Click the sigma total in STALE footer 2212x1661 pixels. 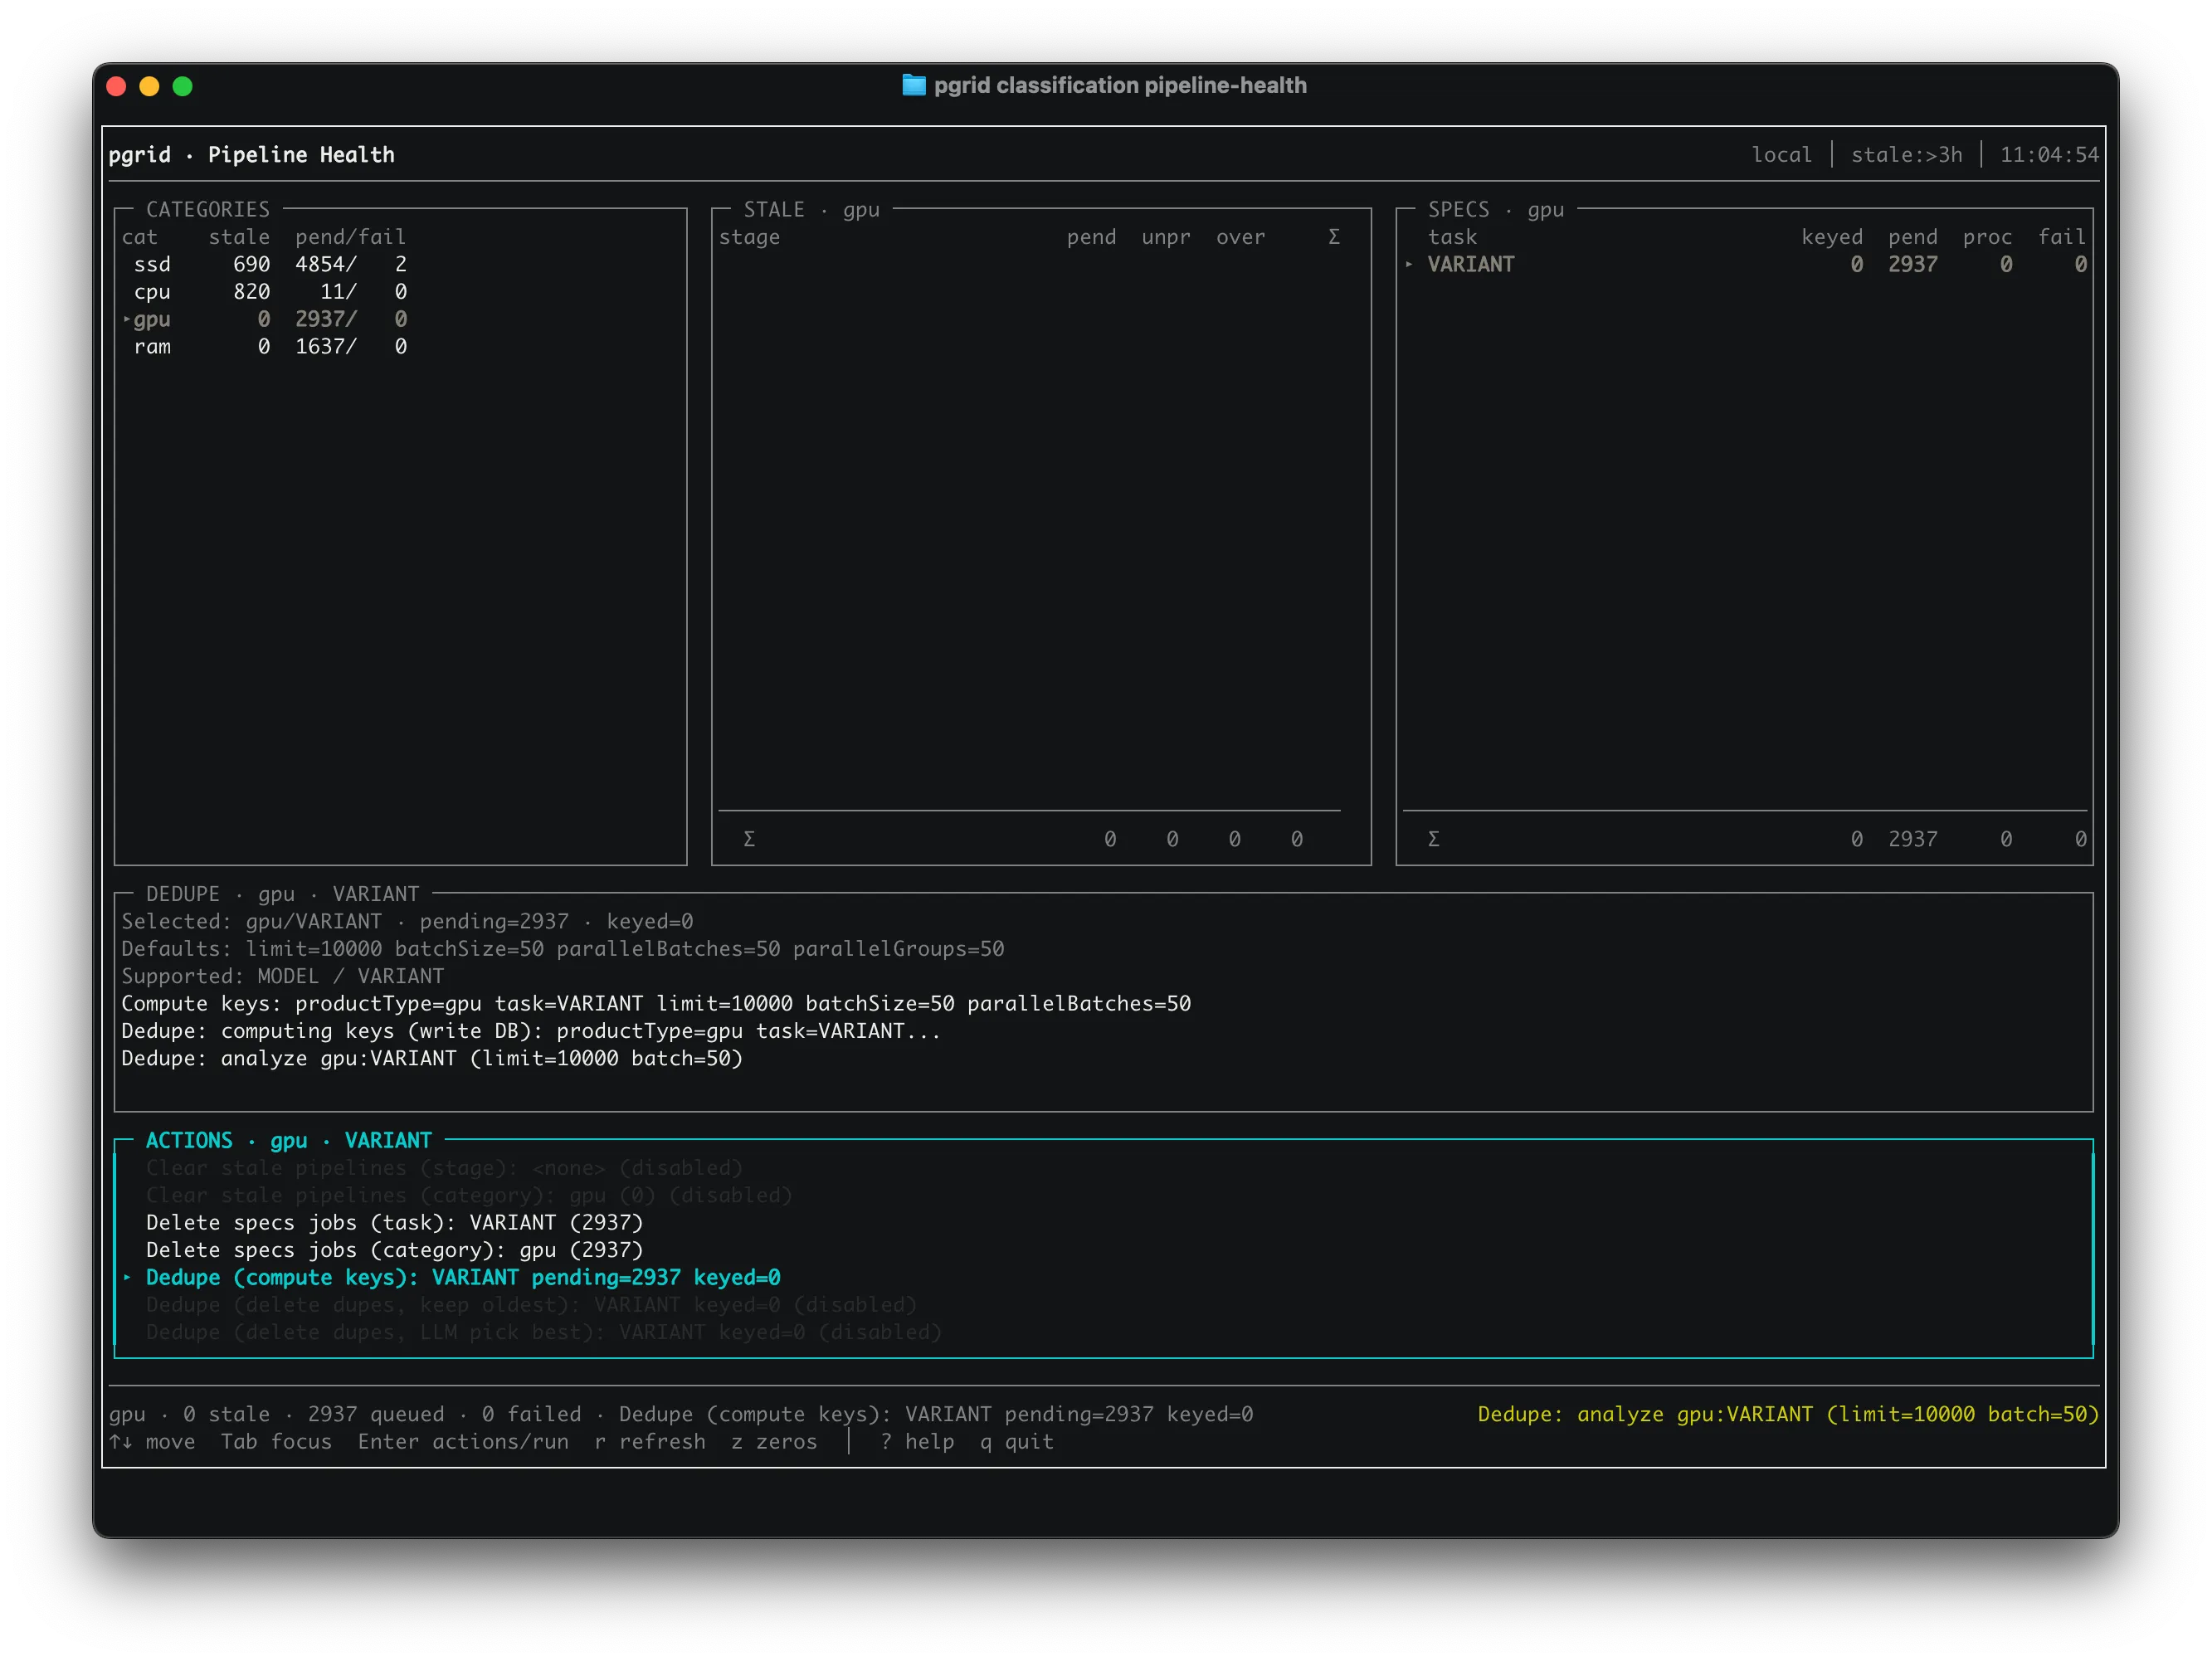(x=749, y=839)
